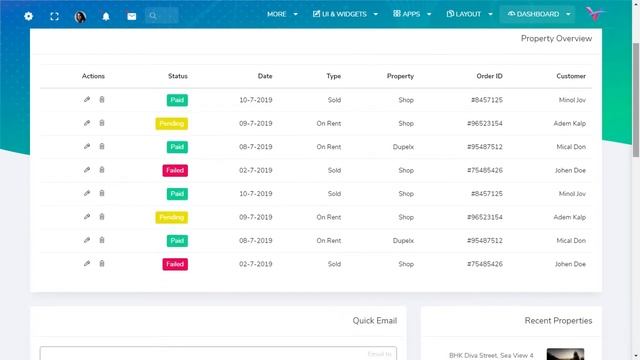Expand the APPS dropdown menu
Screen dimensions: 640x360
point(412,14)
